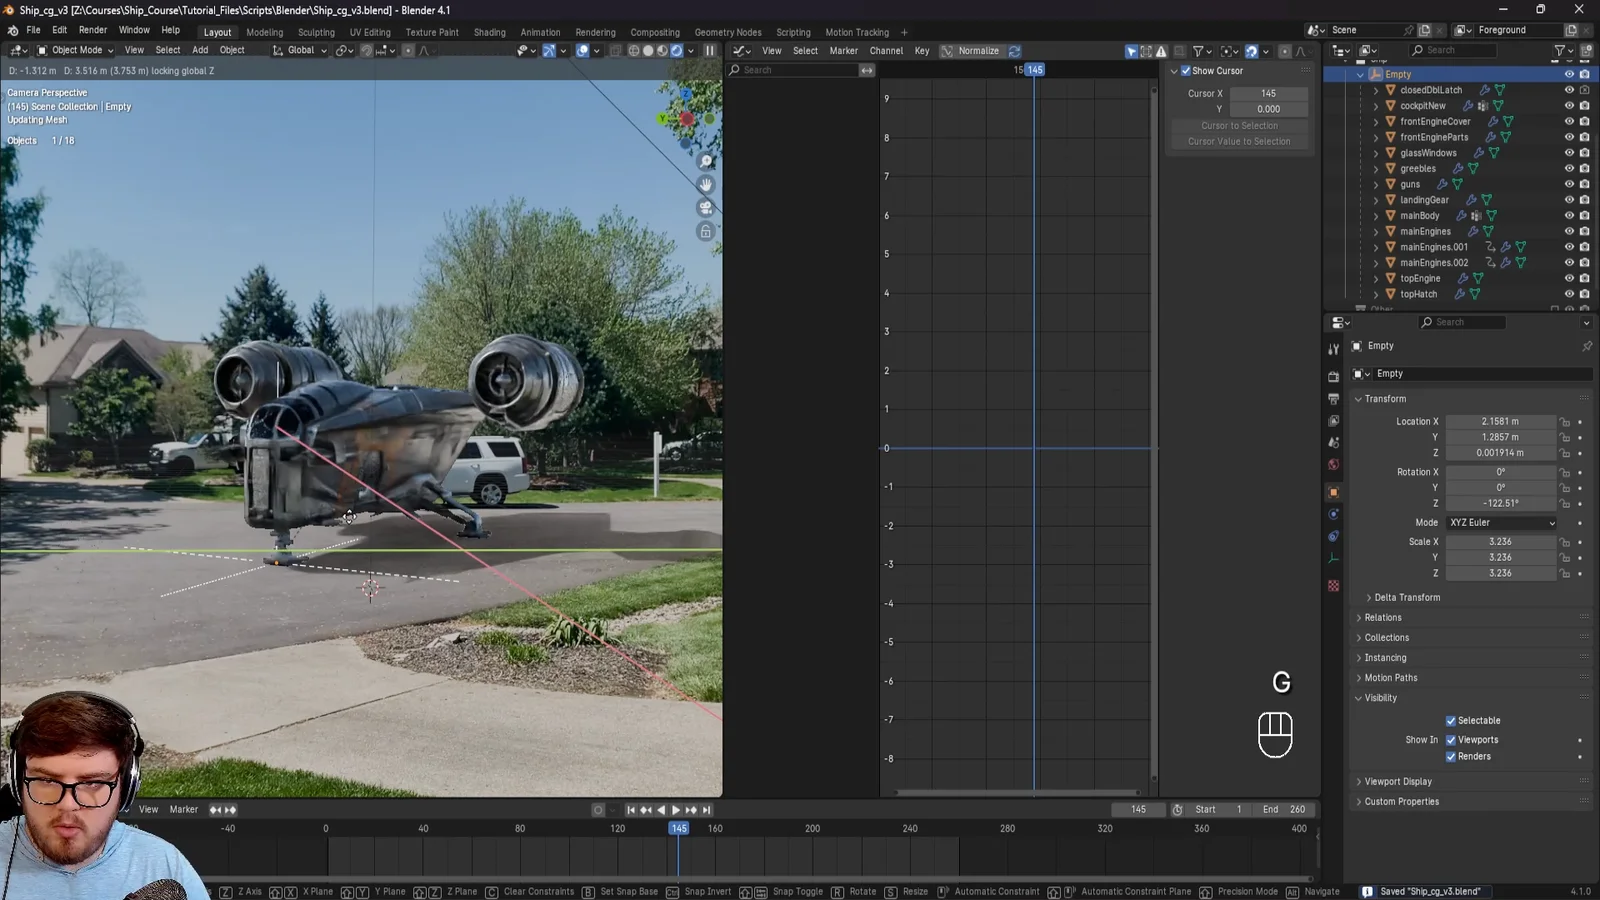Adjust the Scale X value slider
This screenshot has width=1600, height=900.
[1501, 541]
